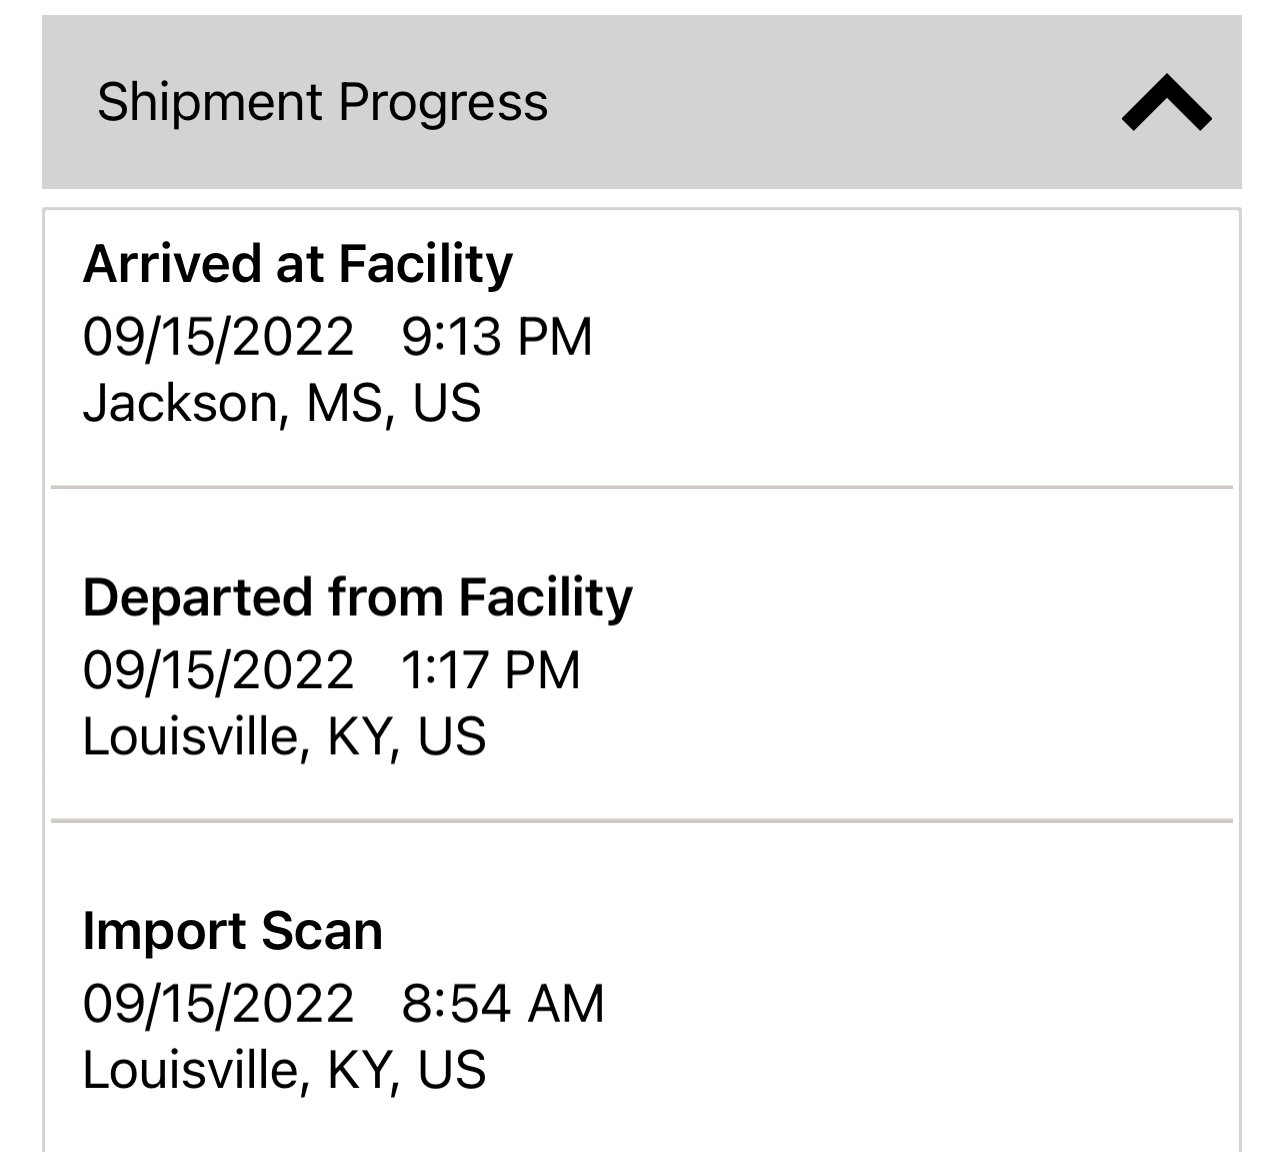
Task: Select the "Departed from Facility" status heading
Action: coord(357,598)
